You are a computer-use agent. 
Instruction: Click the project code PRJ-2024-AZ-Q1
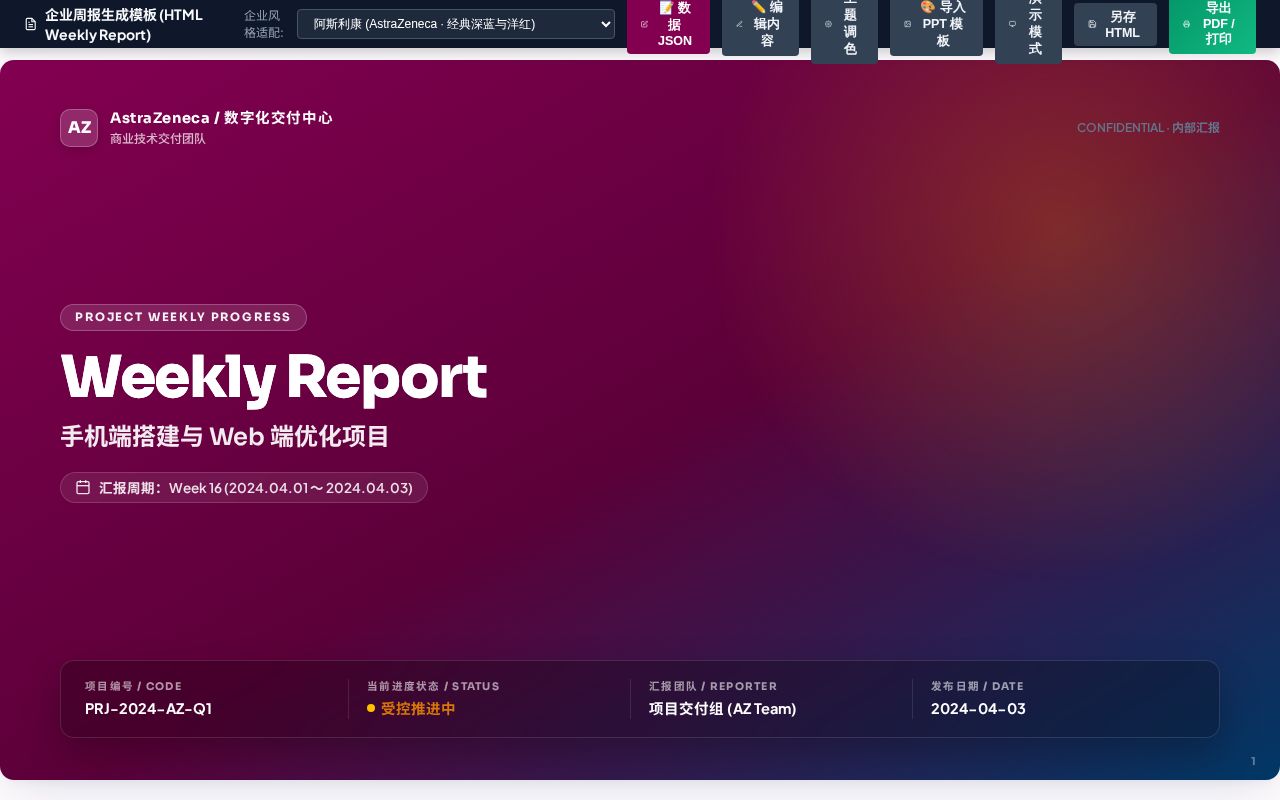[148, 709]
